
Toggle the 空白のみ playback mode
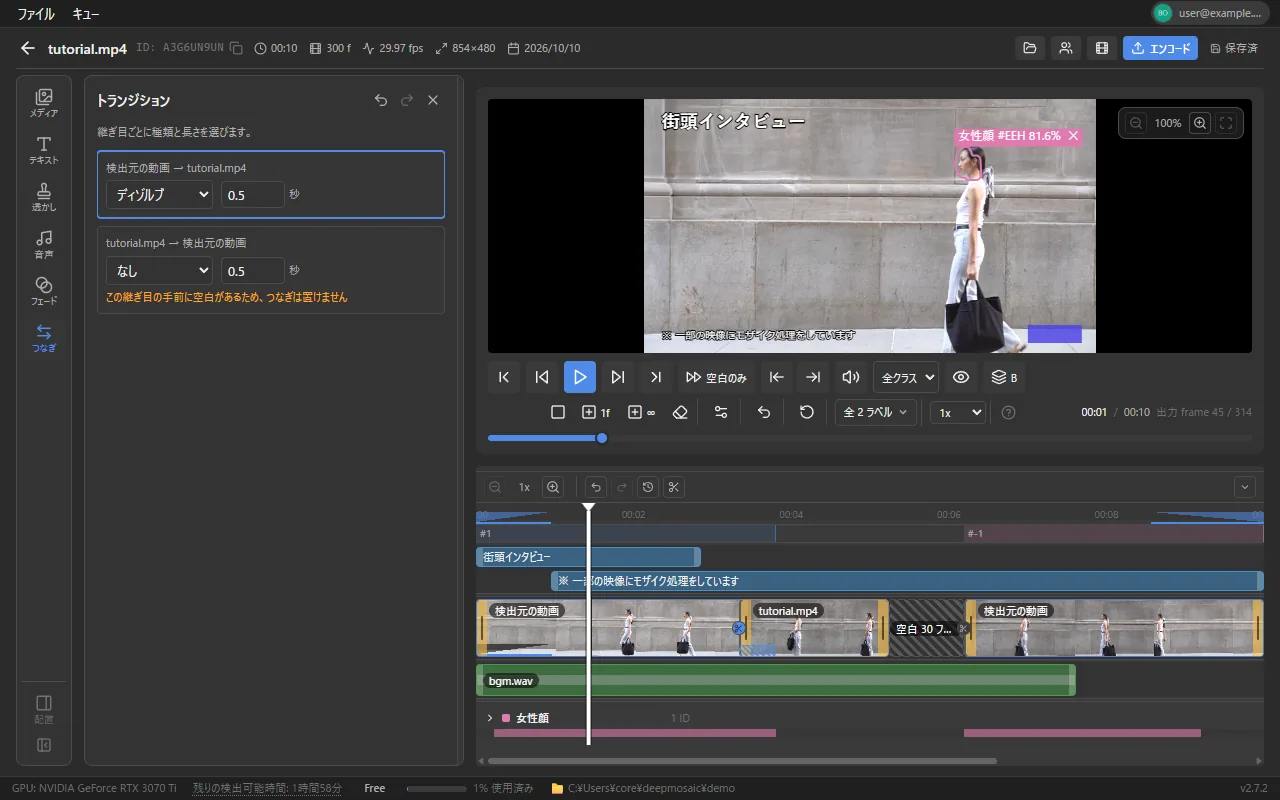click(716, 377)
